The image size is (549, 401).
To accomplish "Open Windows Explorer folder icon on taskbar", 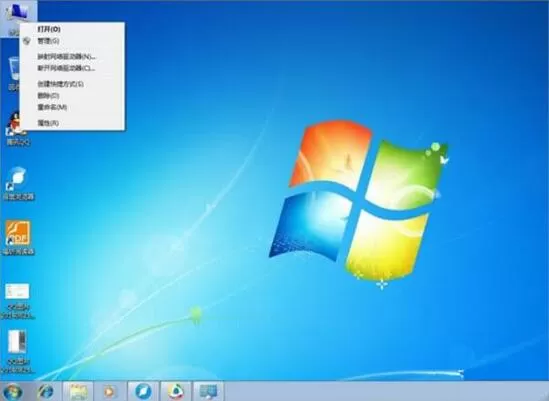I will click(78, 391).
